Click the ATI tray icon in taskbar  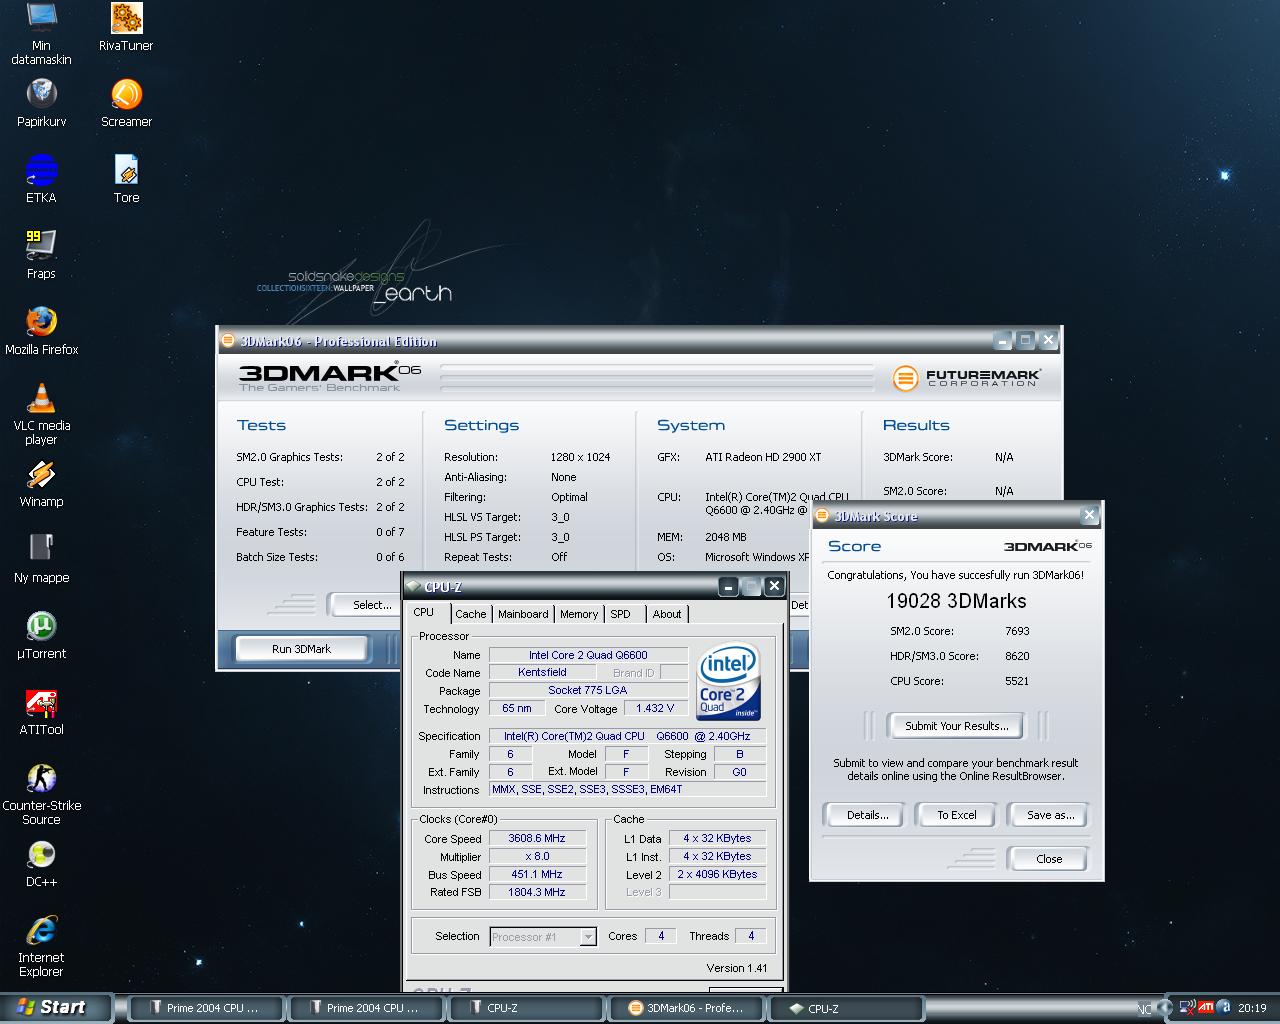[1207, 1008]
